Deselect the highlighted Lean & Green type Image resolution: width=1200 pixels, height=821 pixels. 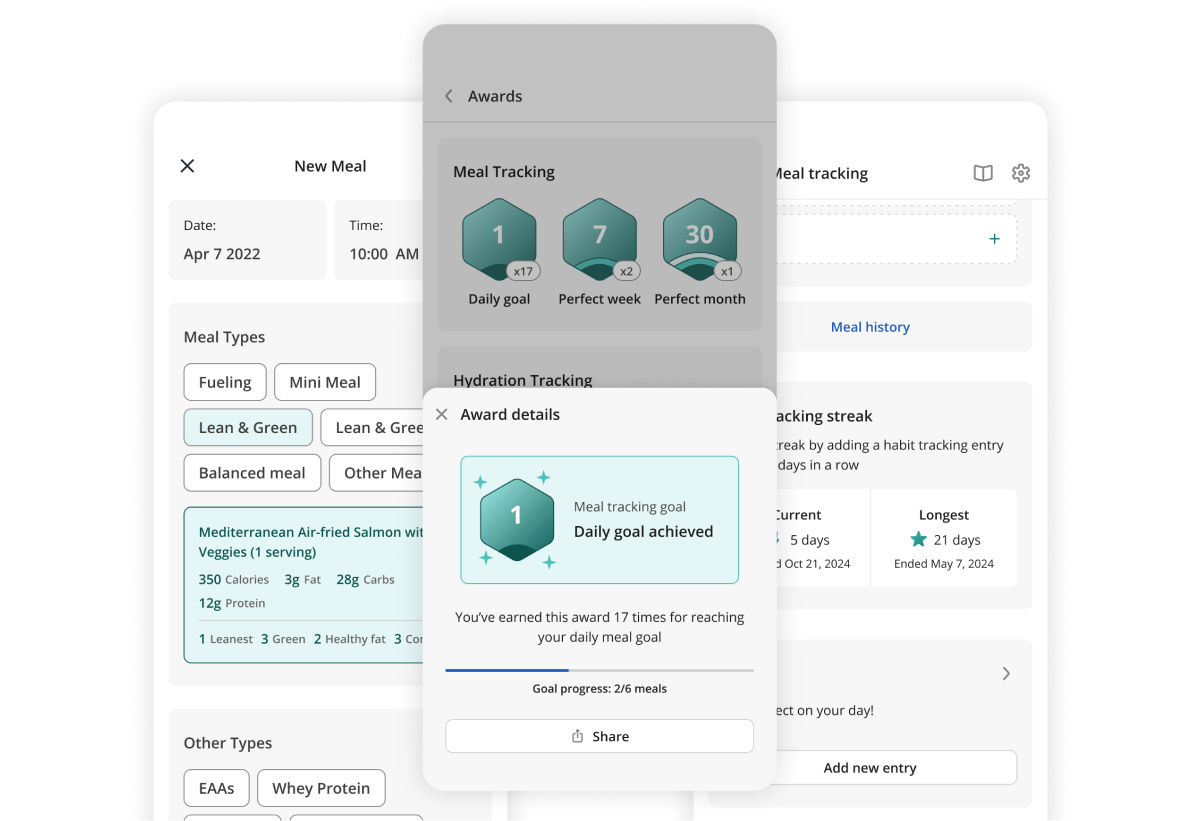point(248,427)
